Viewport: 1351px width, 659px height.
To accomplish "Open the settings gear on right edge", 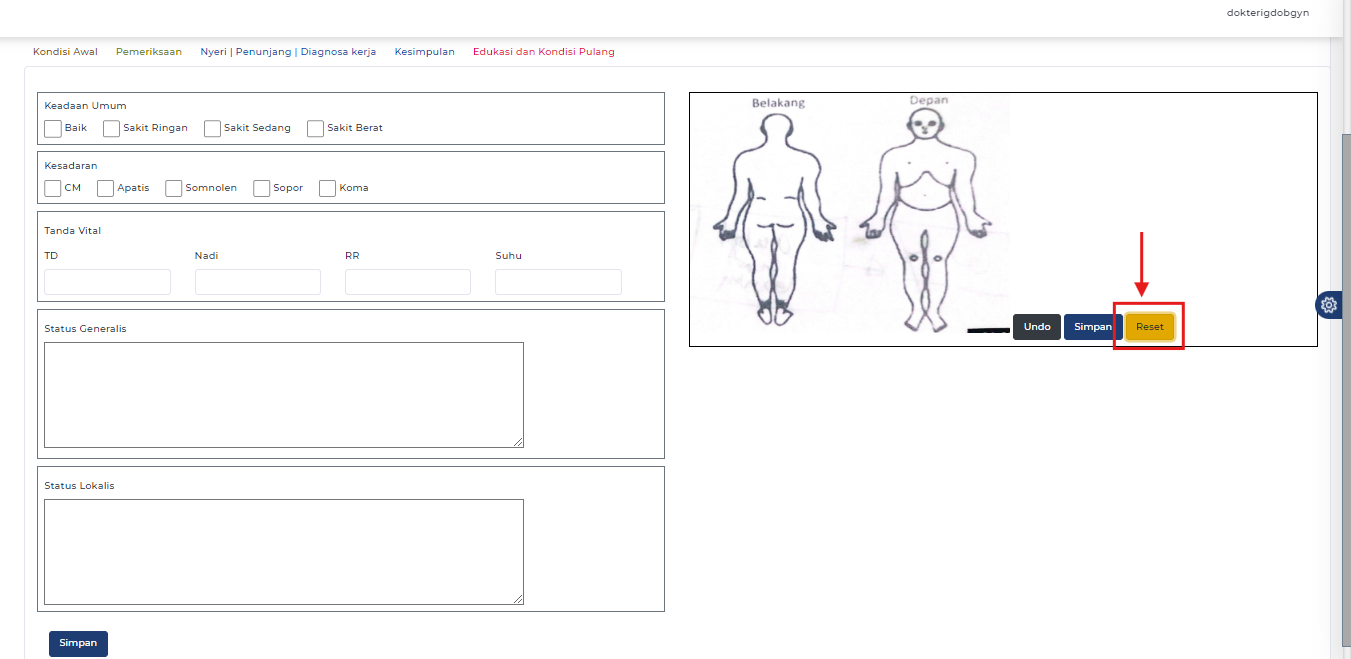I will 1329,305.
